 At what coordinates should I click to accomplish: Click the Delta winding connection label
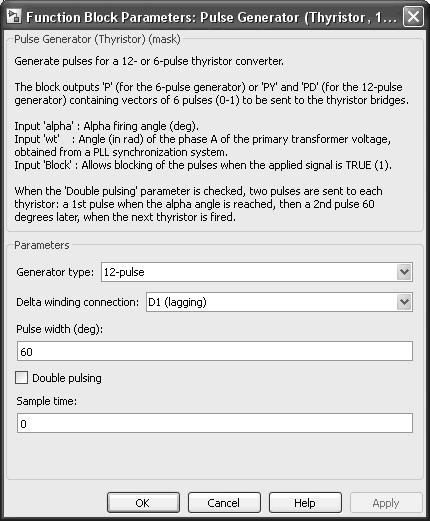[78, 302]
